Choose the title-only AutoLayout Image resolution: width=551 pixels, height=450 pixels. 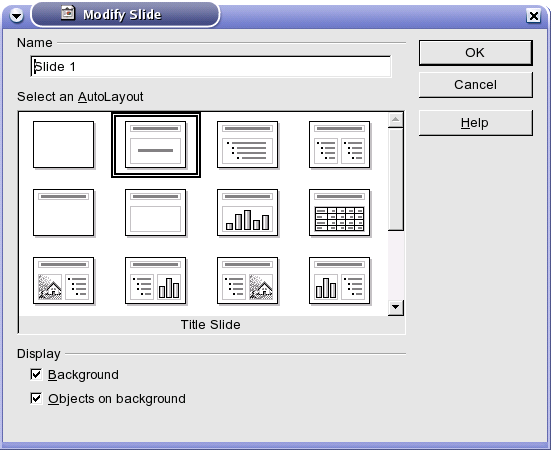tap(64, 213)
